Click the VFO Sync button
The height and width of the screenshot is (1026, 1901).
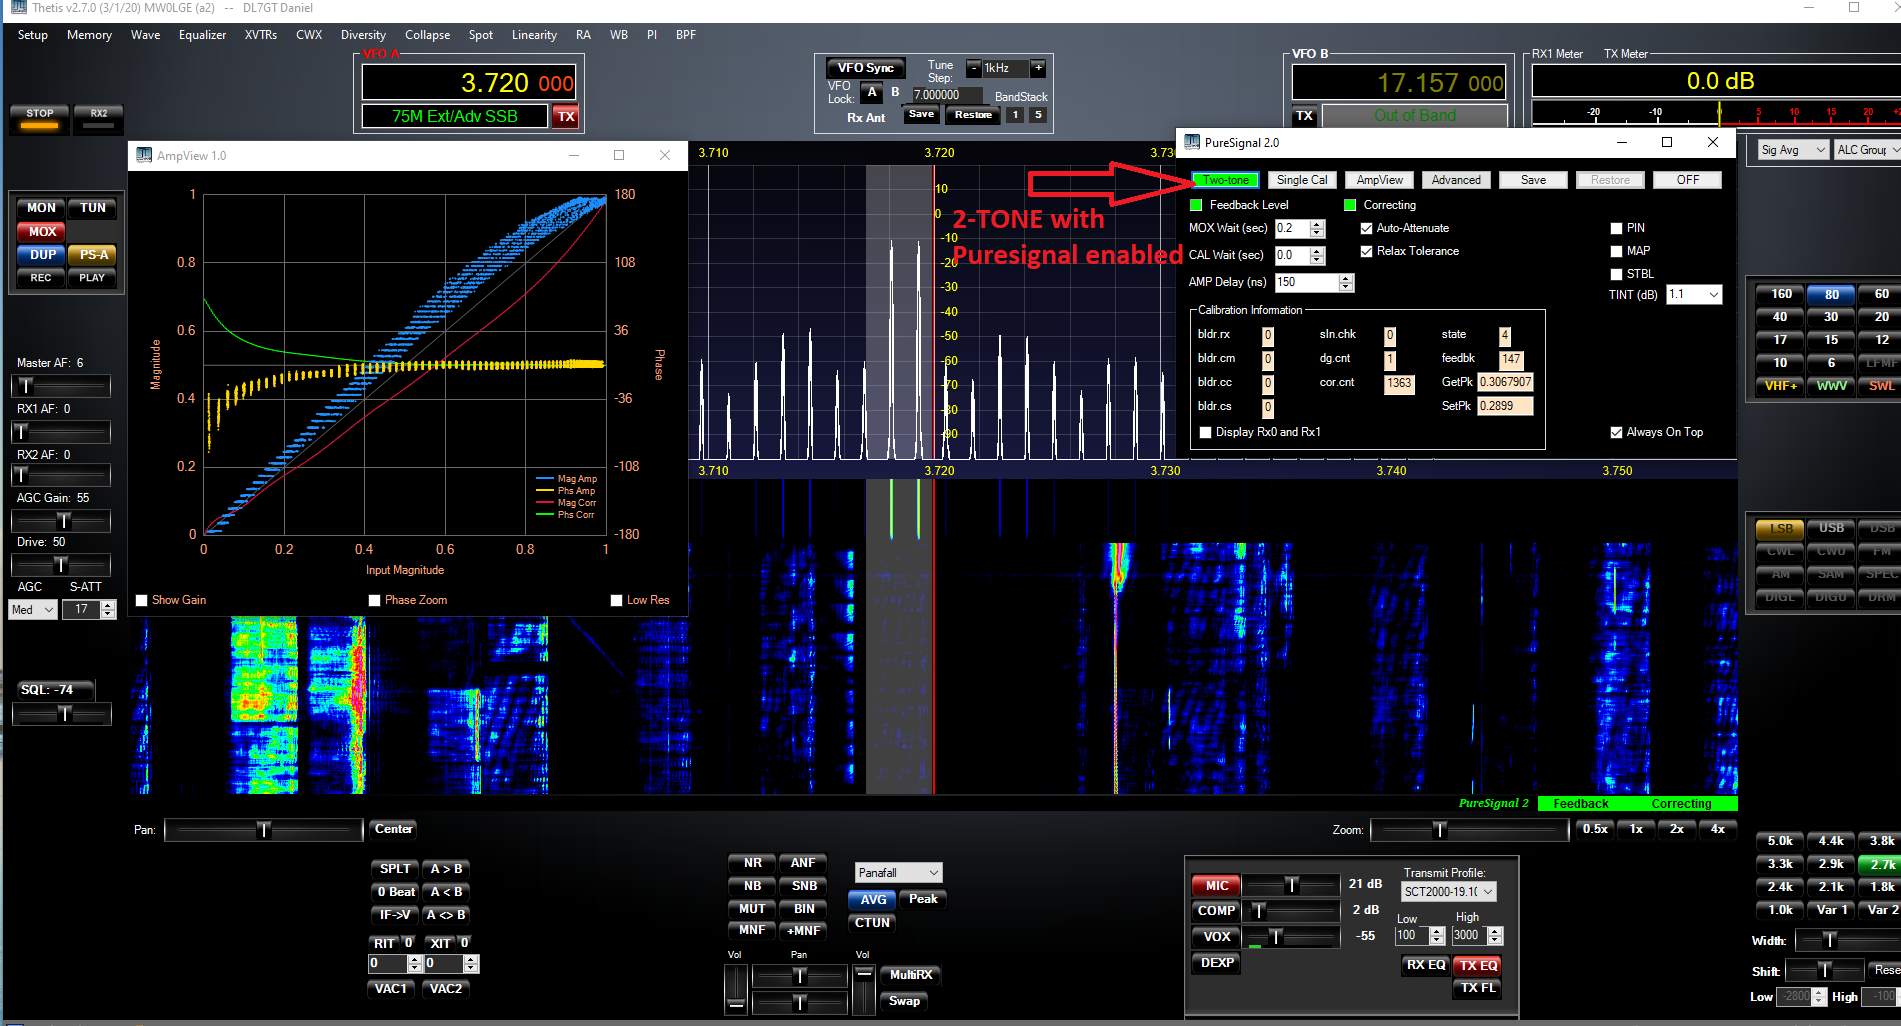[865, 68]
